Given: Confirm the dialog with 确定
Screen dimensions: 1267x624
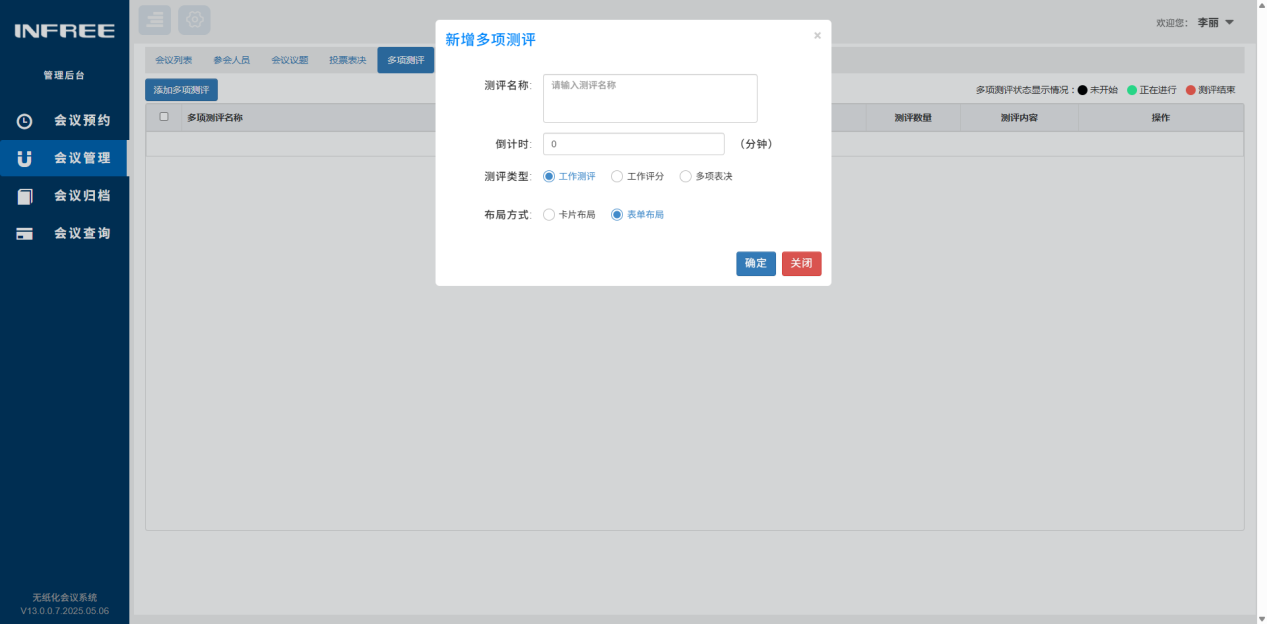Looking at the screenshot, I should pos(756,263).
